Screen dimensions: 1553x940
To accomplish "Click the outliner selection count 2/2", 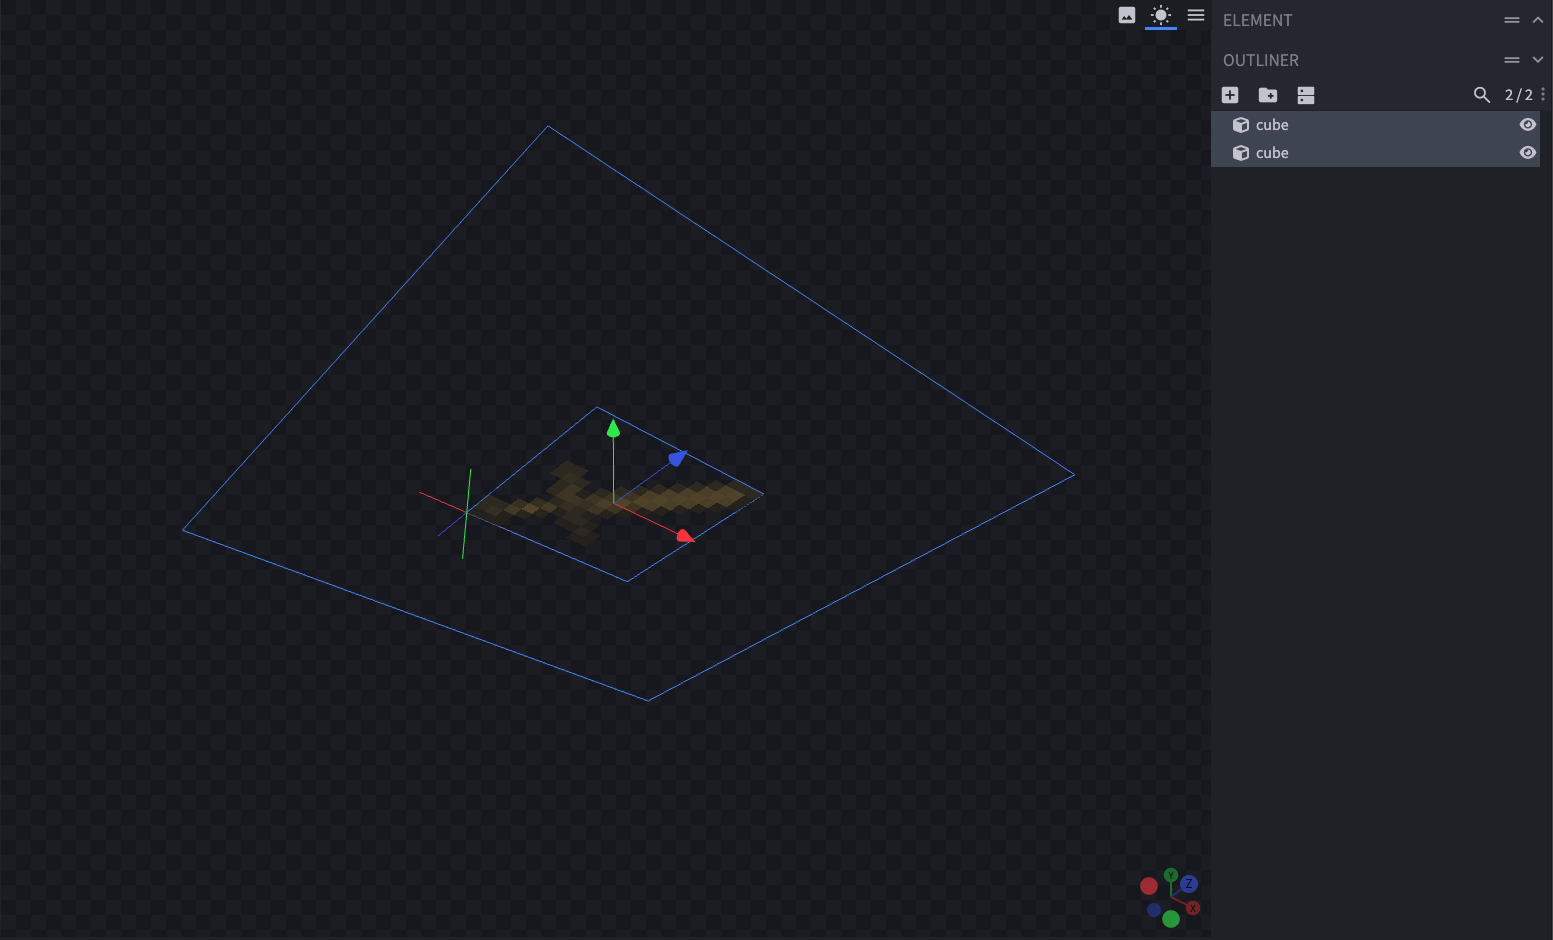I will pos(1519,95).
